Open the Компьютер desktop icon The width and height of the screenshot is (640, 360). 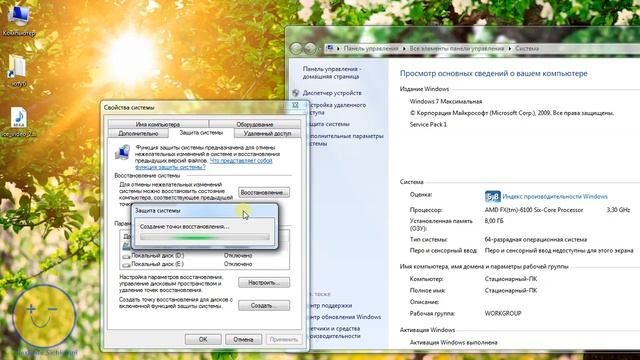[x=19, y=19]
